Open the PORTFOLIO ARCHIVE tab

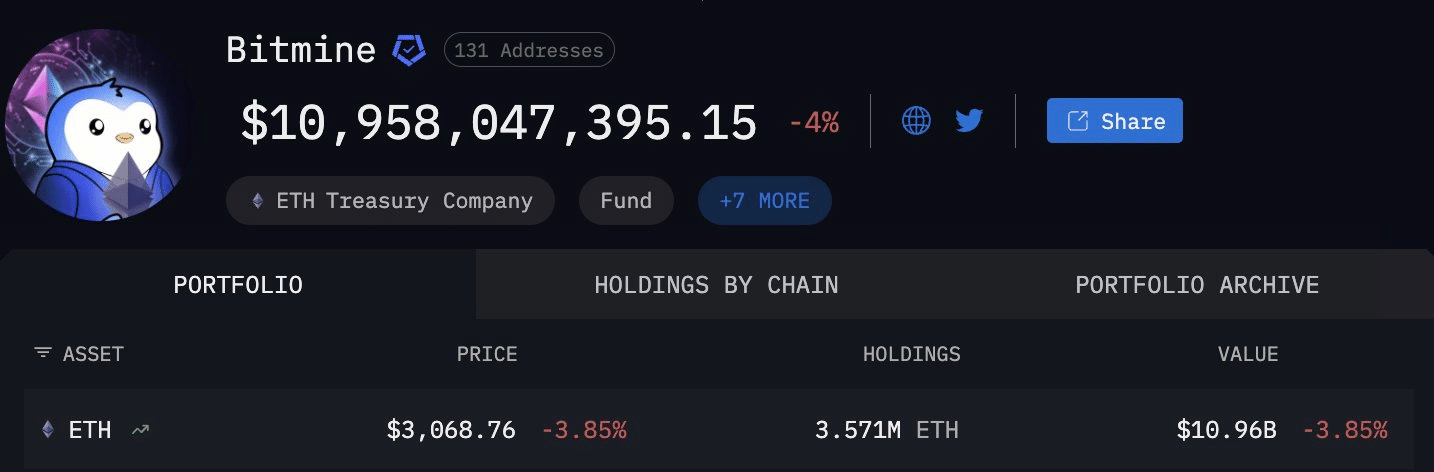tap(1197, 285)
